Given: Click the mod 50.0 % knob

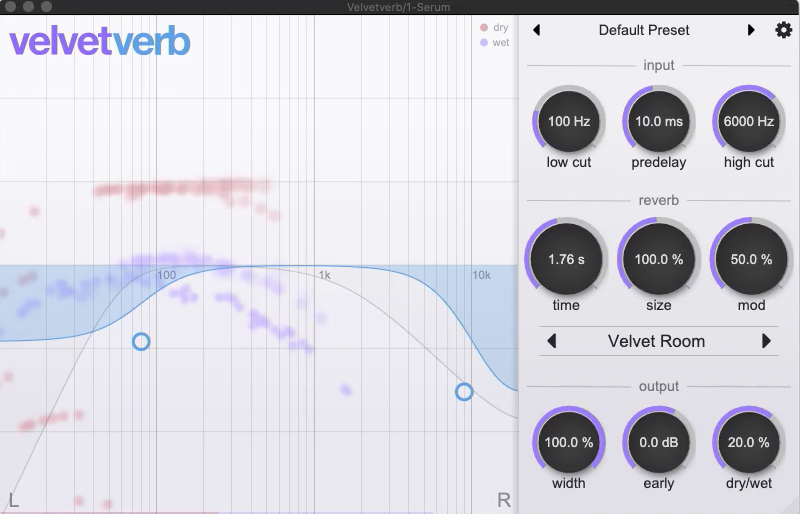Looking at the screenshot, I should tap(752, 259).
